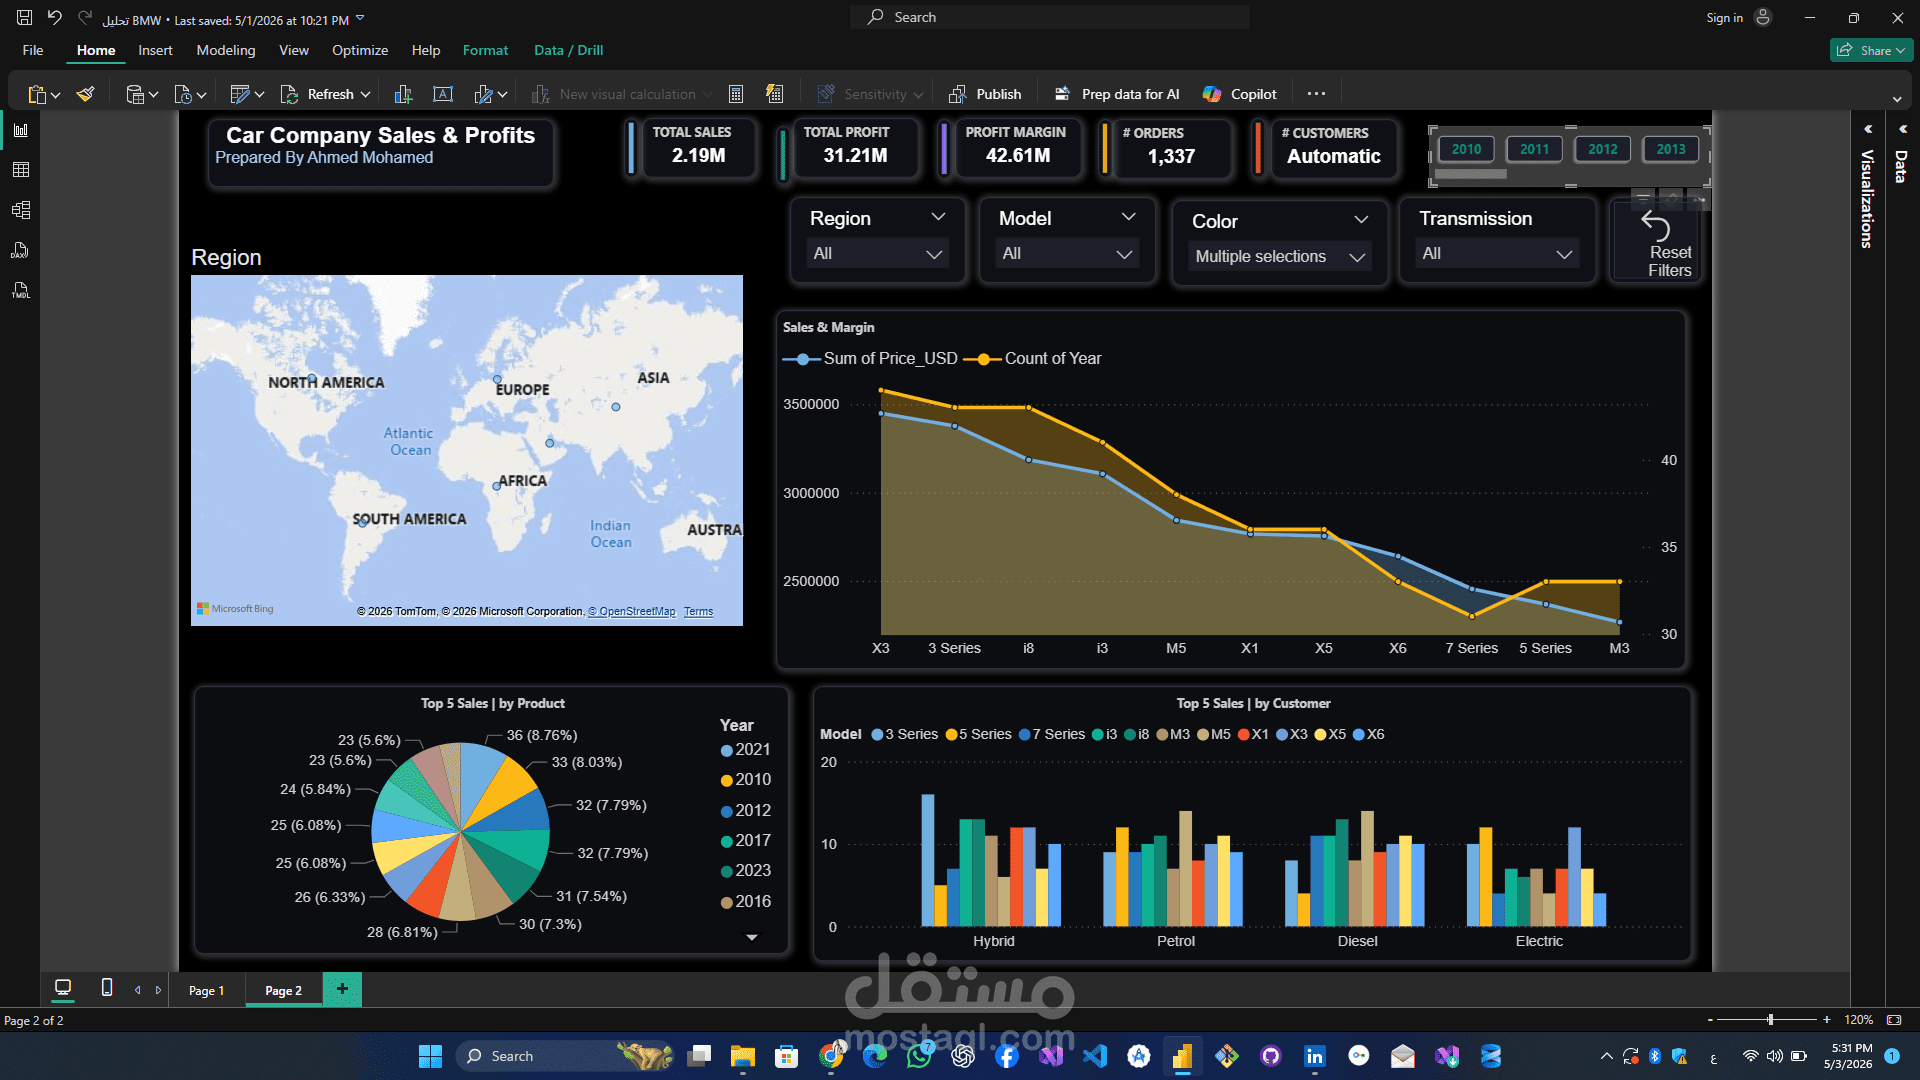Screen dimensions: 1920x1080
Task: Open TMDL view in left sidebar
Action: pyautogui.click(x=21, y=290)
